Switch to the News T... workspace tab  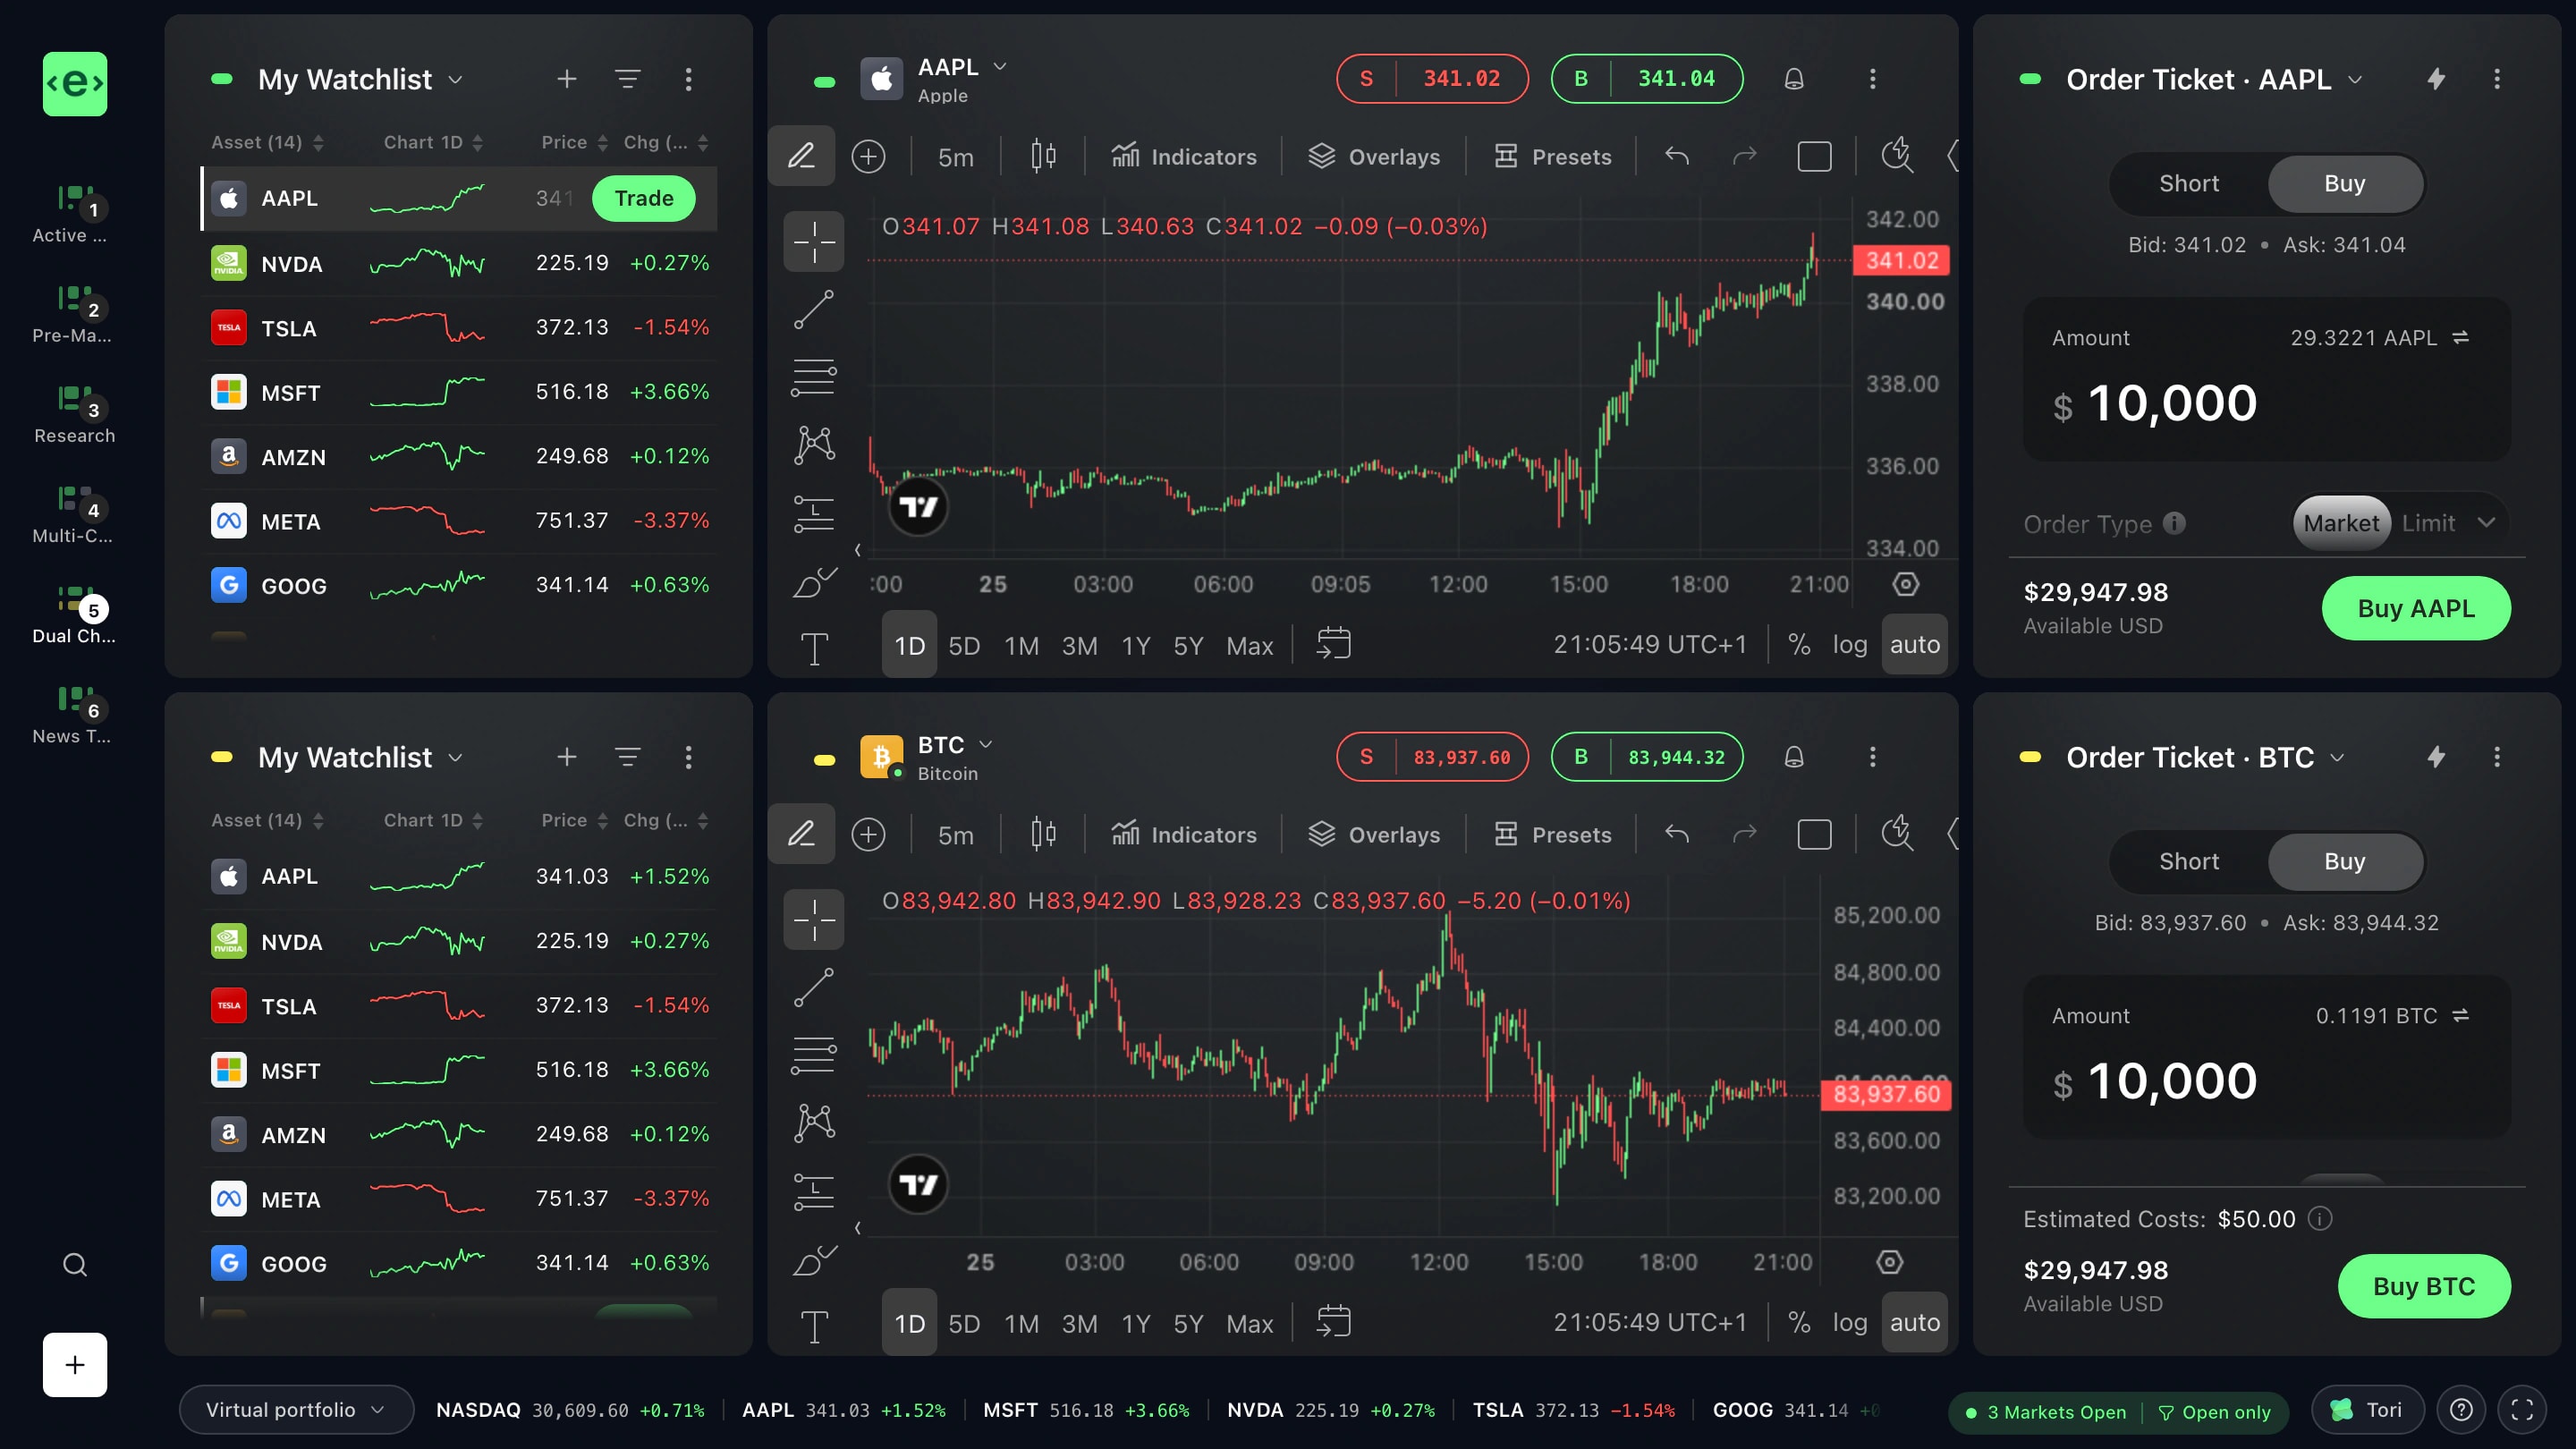pyautogui.click(x=74, y=715)
